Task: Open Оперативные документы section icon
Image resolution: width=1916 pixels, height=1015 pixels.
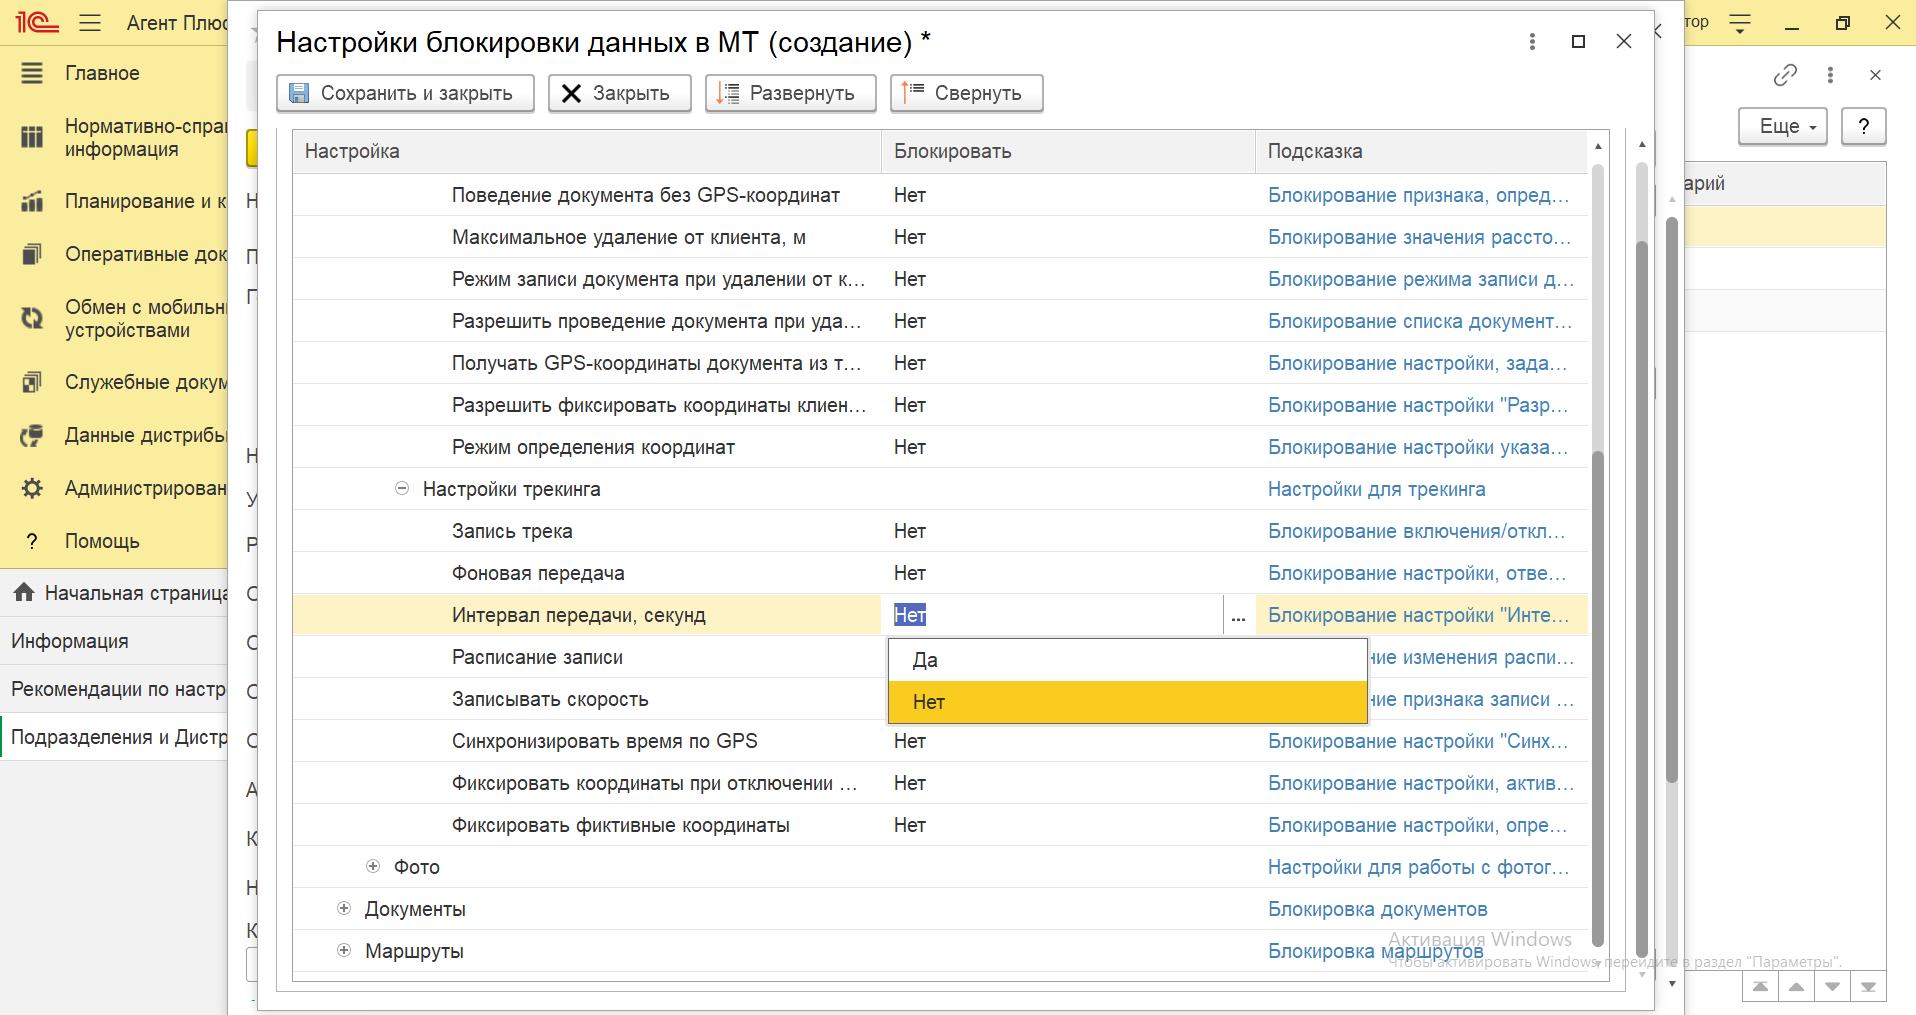Action: [x=32, y=254]
